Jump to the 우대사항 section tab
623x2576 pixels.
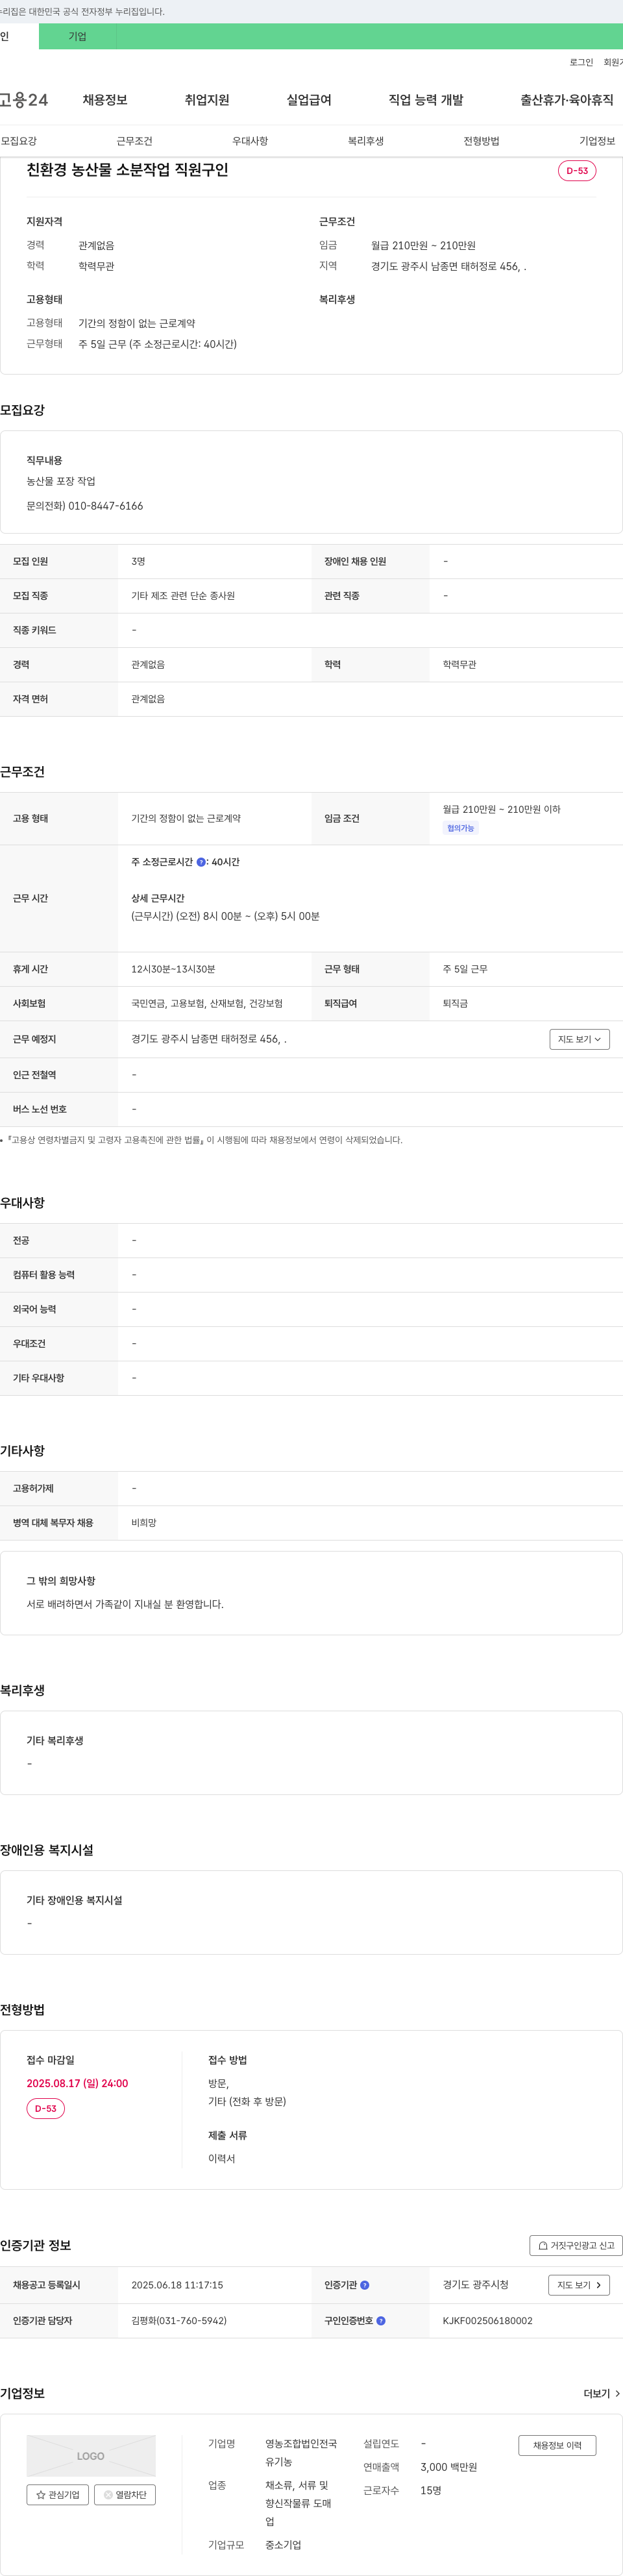250,141
